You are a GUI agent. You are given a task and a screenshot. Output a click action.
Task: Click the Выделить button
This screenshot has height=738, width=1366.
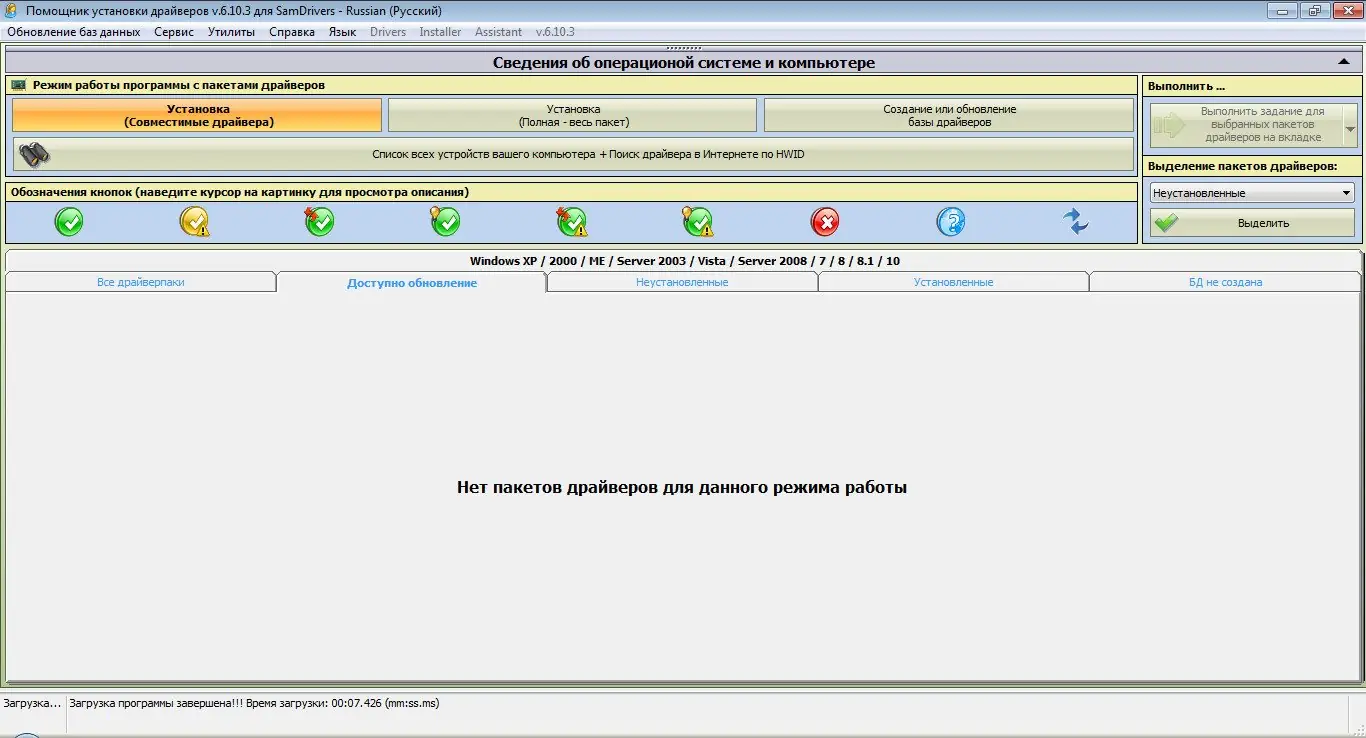1251,222
